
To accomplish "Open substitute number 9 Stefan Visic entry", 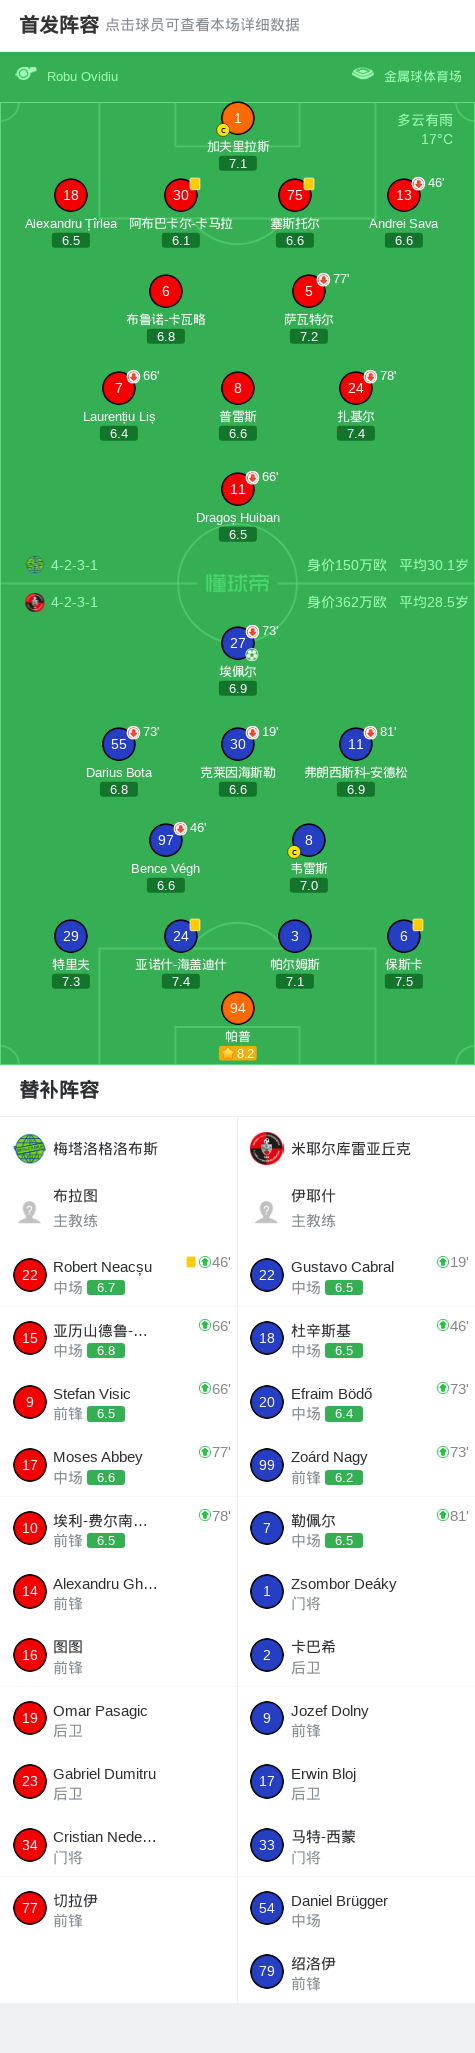I will point(119,1402).
